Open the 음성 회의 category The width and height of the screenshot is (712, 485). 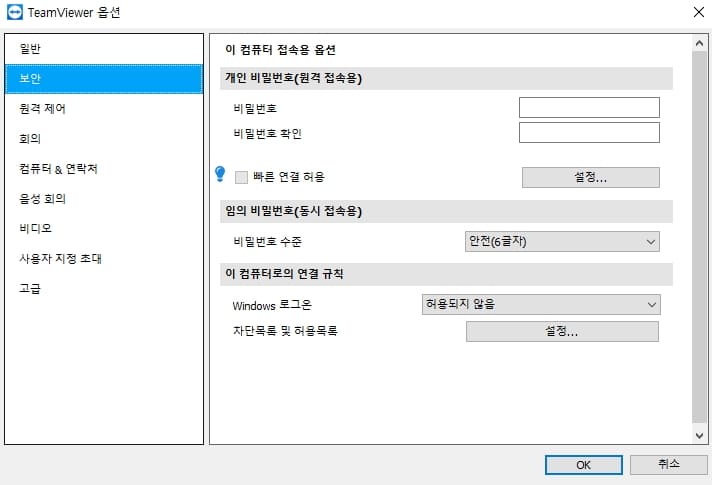tap(104, 198)
